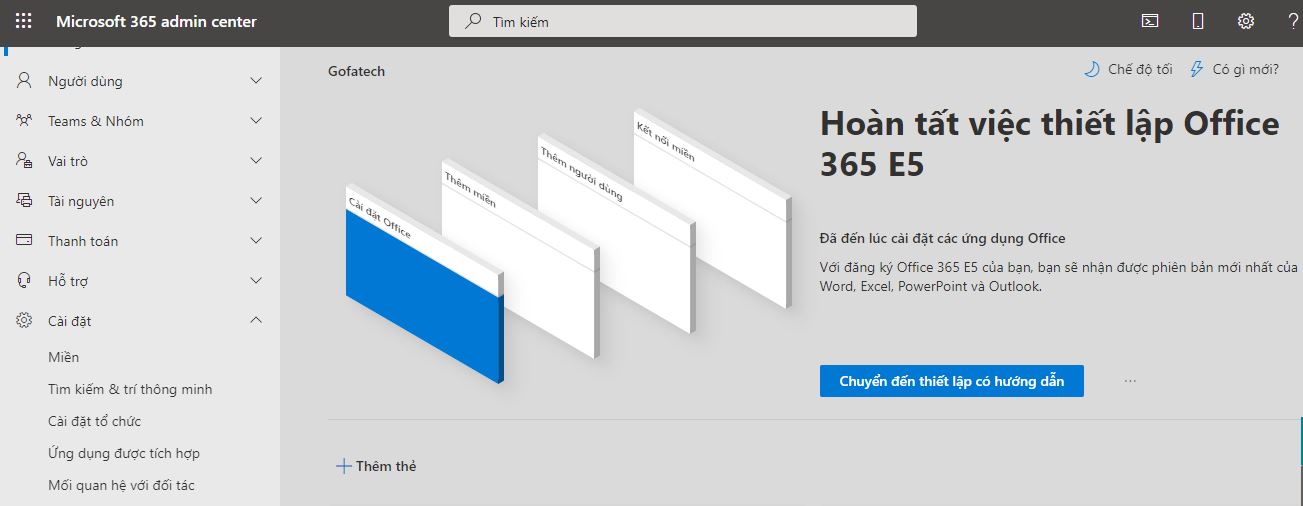The image size is (1303, 506).
Task: Click the Người dùng person icon
Action: point(25,81)
